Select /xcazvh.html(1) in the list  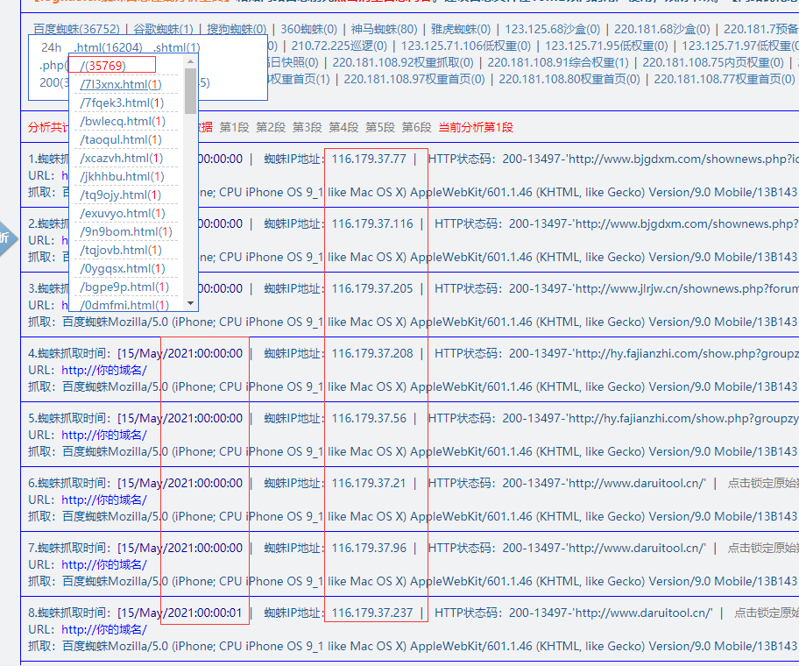pyautogui.click(x=121, y=158)
